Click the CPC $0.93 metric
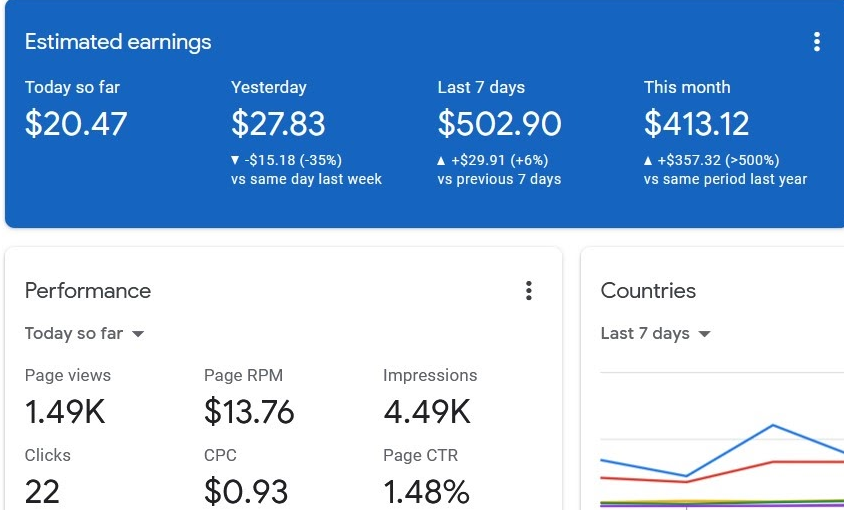844x510 pixels. coord(246,490)
